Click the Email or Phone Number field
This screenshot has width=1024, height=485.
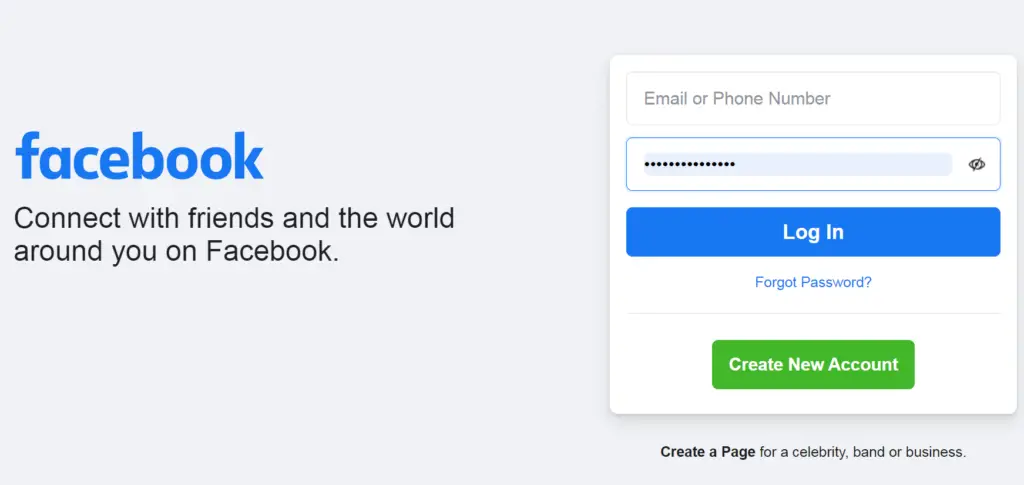click(x=812, y=99)
